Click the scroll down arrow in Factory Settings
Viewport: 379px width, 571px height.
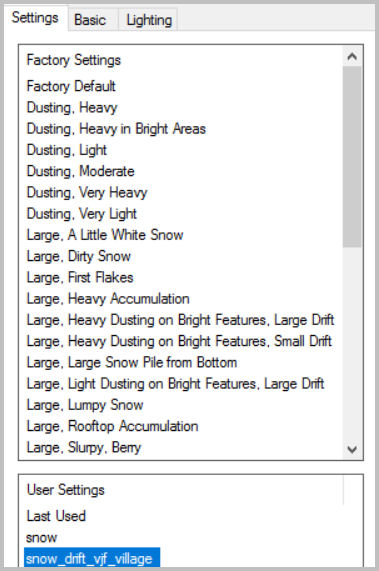point(352,449)
